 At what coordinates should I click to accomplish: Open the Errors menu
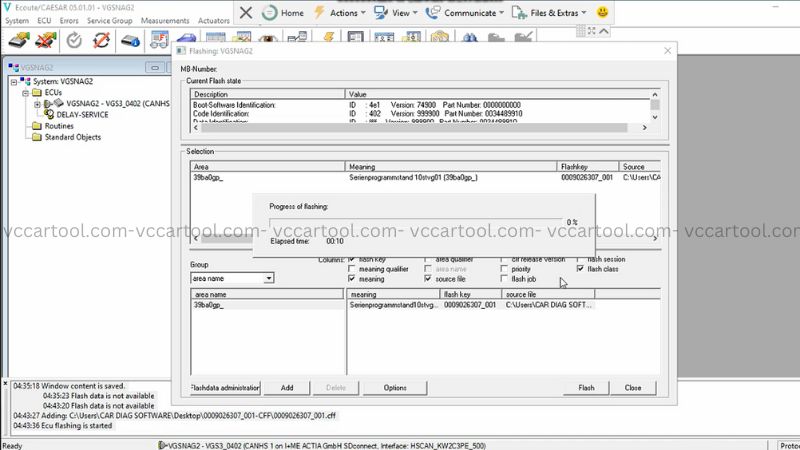pos(69,20)
